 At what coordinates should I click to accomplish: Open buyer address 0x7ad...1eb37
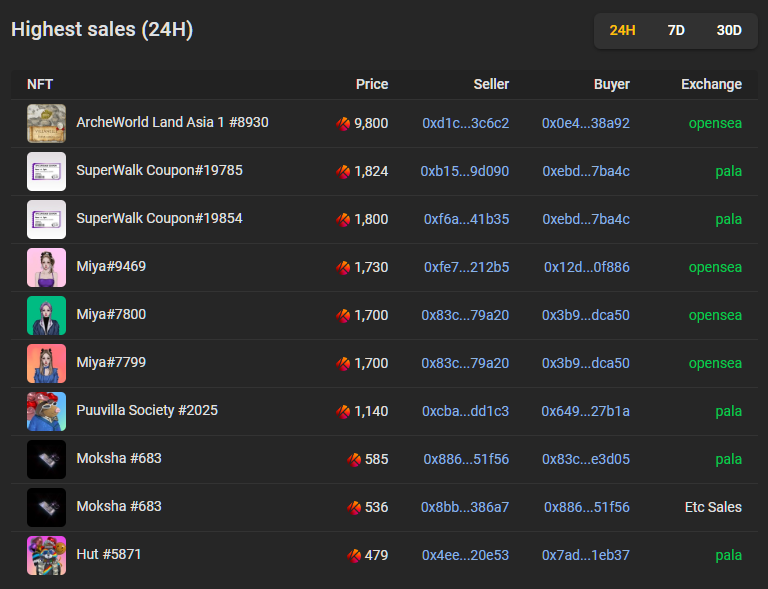pyautogui.click(x=585, y=555)
